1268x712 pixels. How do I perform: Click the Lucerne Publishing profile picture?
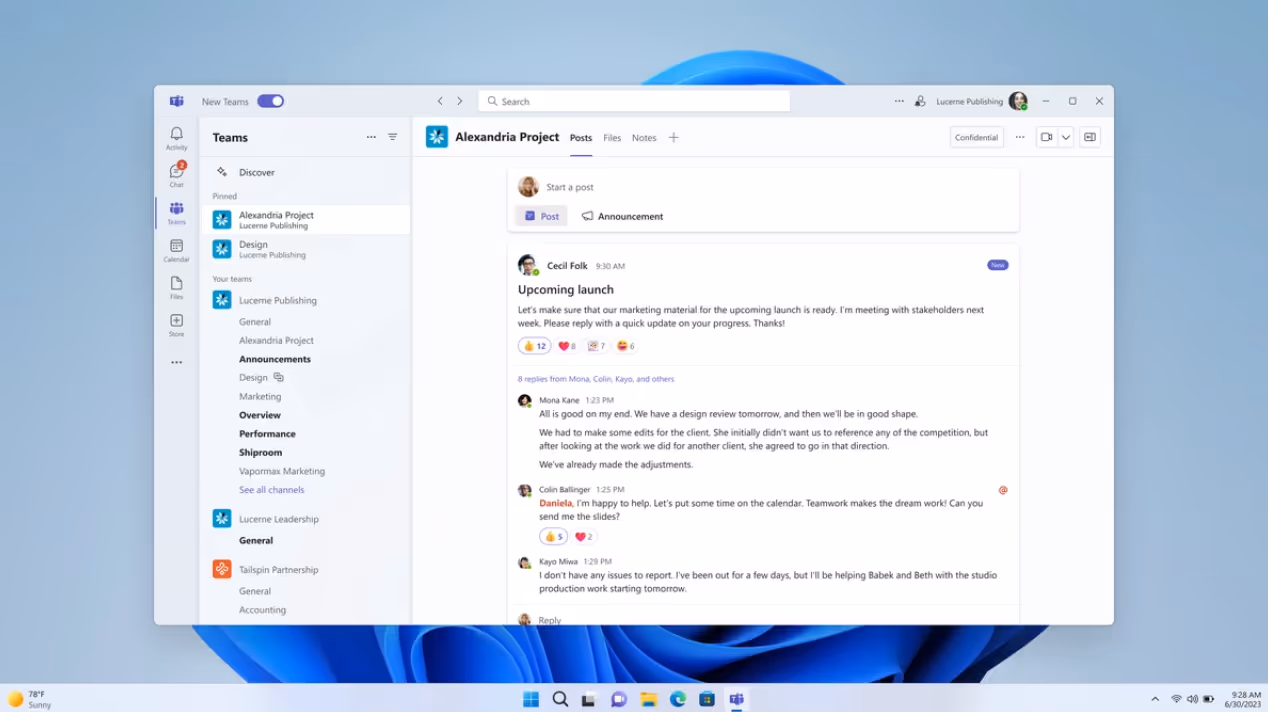click(1018, 101)
